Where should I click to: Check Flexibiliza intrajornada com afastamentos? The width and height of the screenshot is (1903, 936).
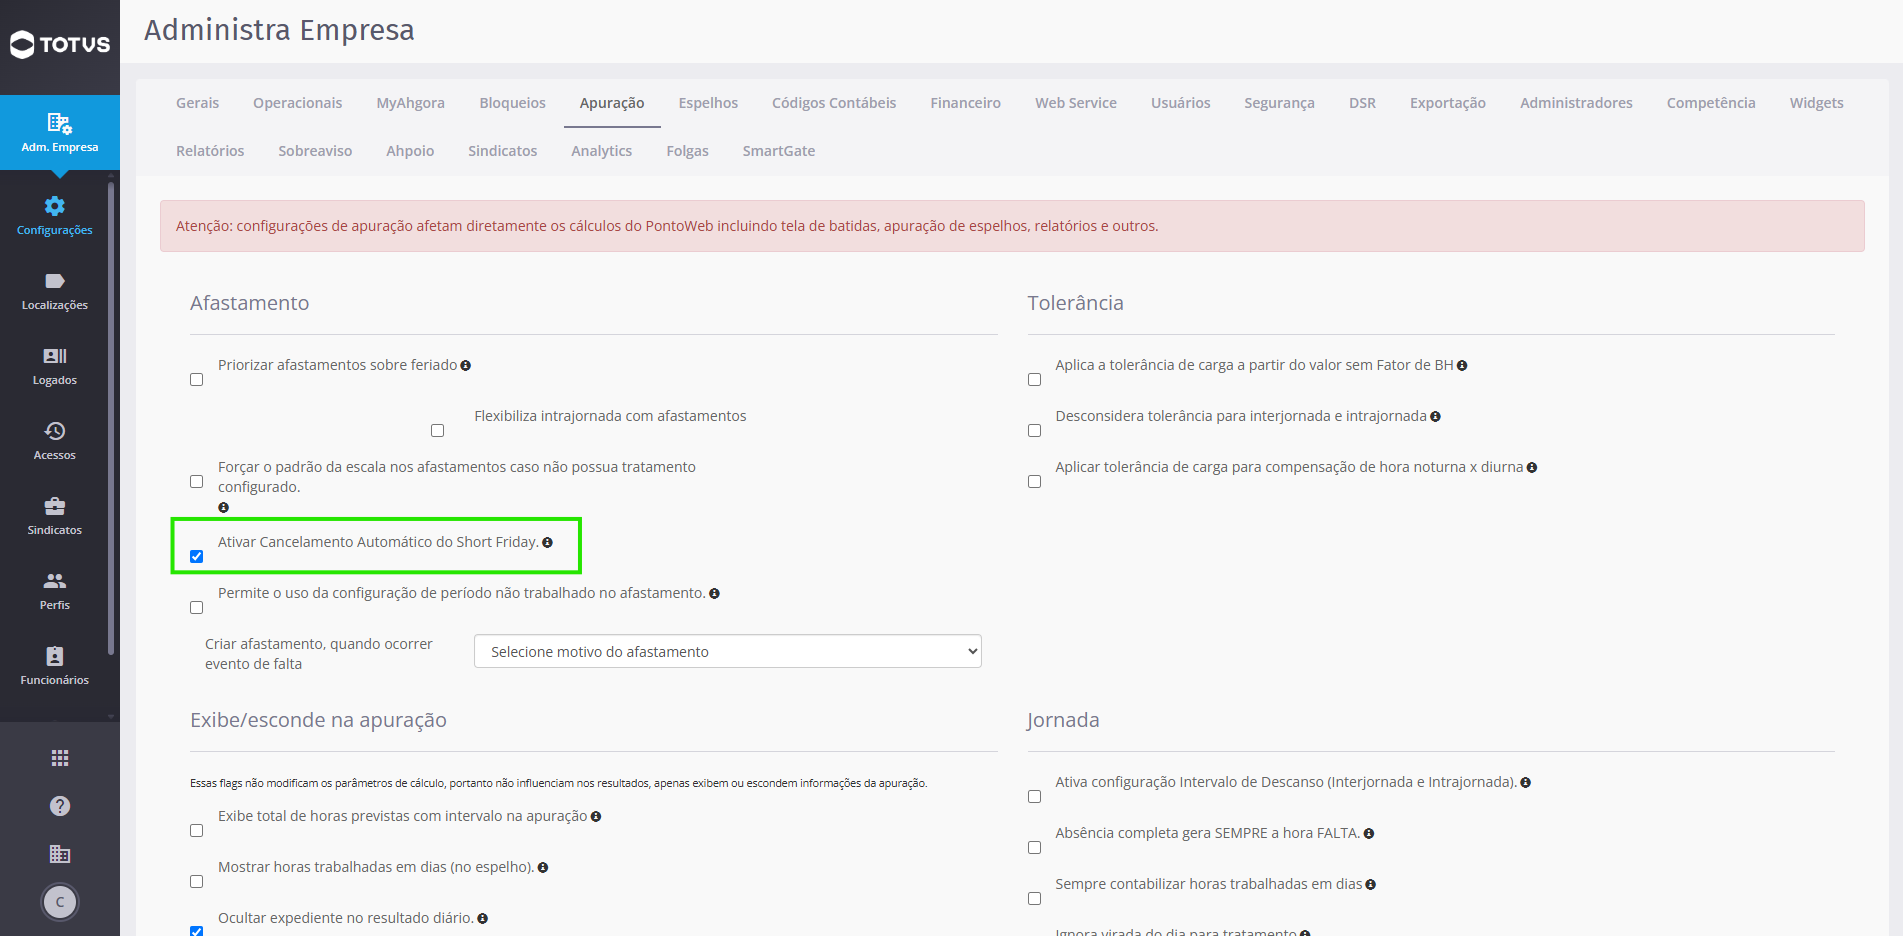(438, 431)
